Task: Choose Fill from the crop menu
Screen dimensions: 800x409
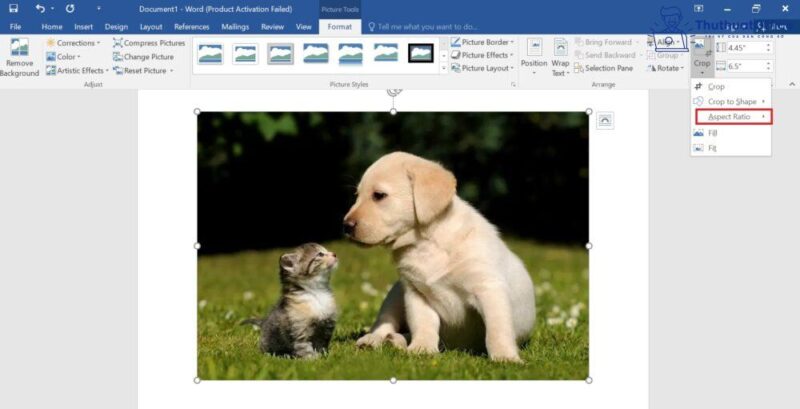Action: tap(731, 133)
